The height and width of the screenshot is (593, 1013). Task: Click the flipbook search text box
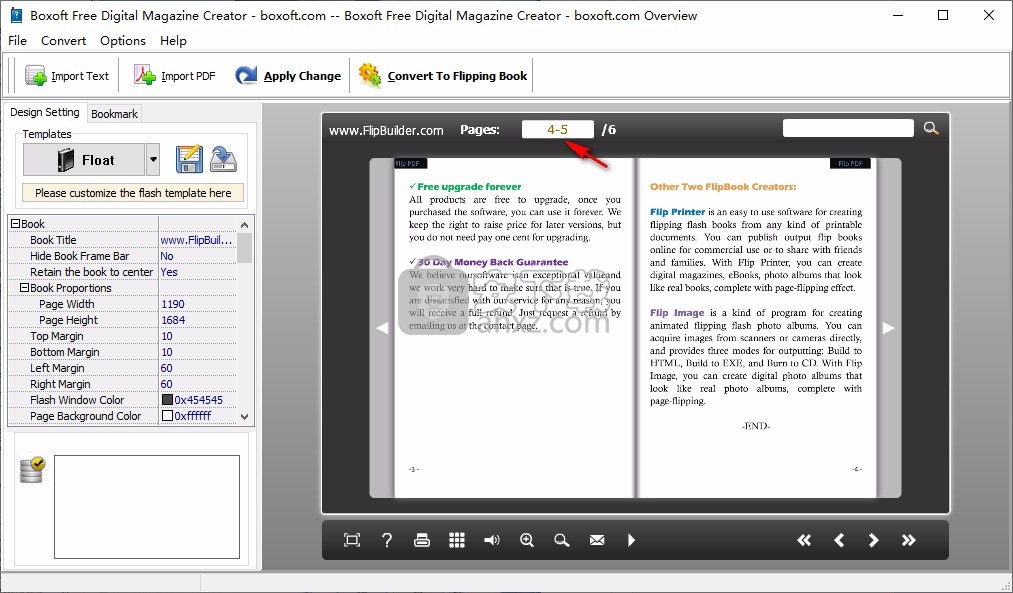848,128
